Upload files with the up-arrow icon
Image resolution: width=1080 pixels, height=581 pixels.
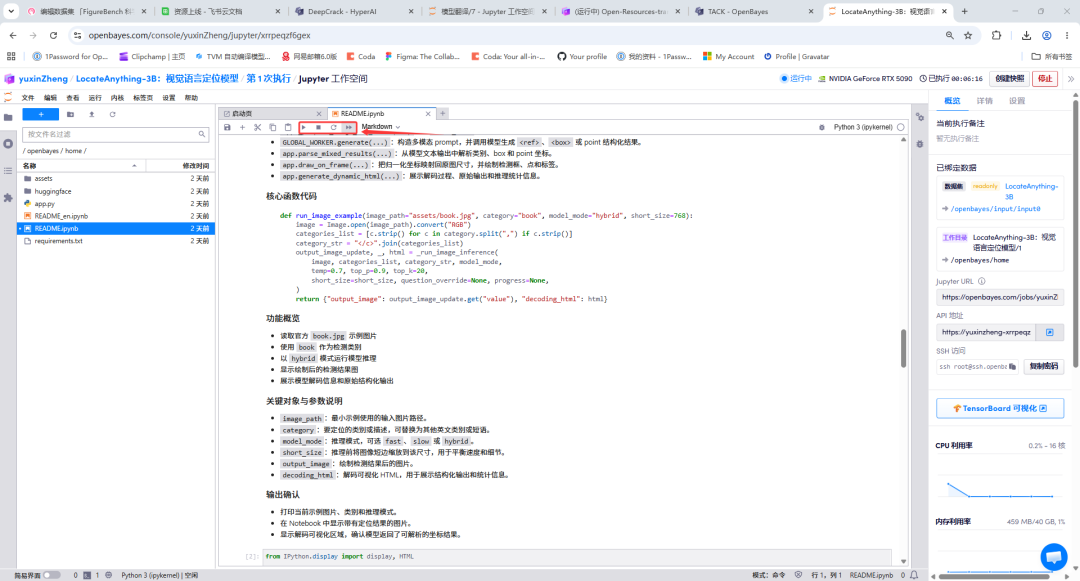(91, 114)
